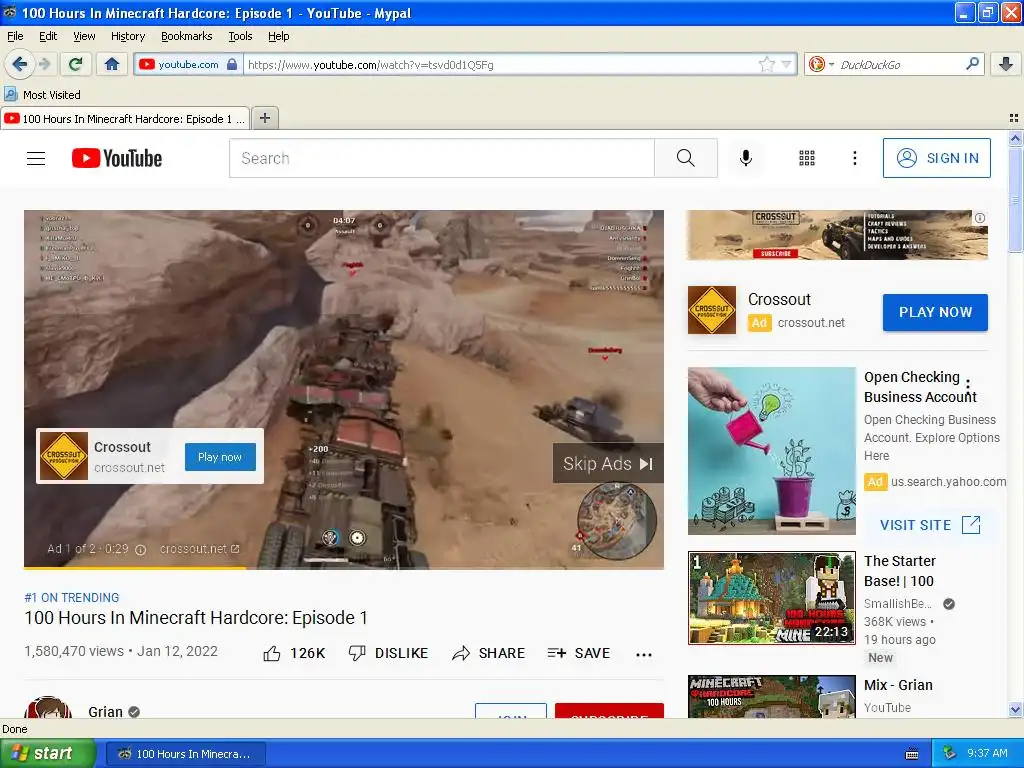Open options menu for the checking account ad
1024x768 pixels.
point(968,385)
